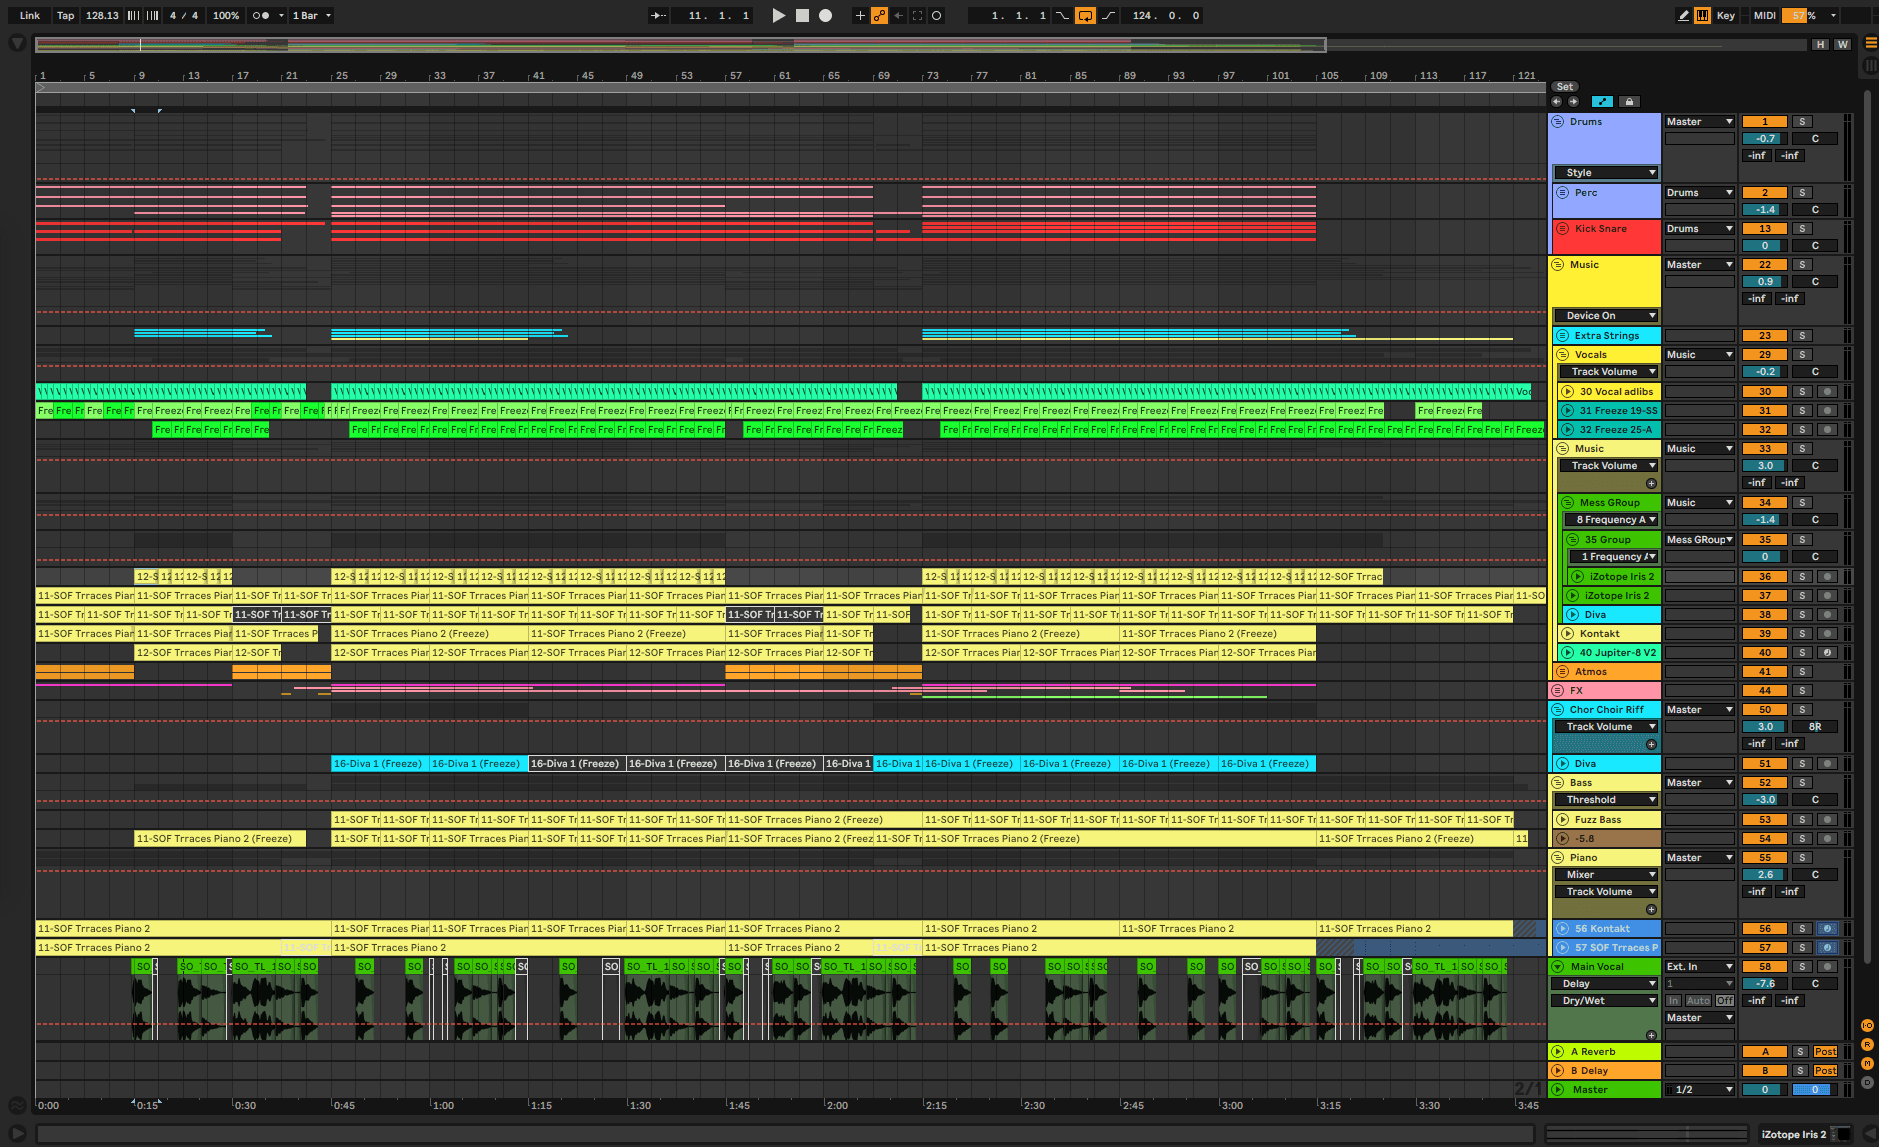The width and height of the screenshot is (1879, 1147).
Task: Show or hide the Returns section (R)
Action: (1867, 1045)
